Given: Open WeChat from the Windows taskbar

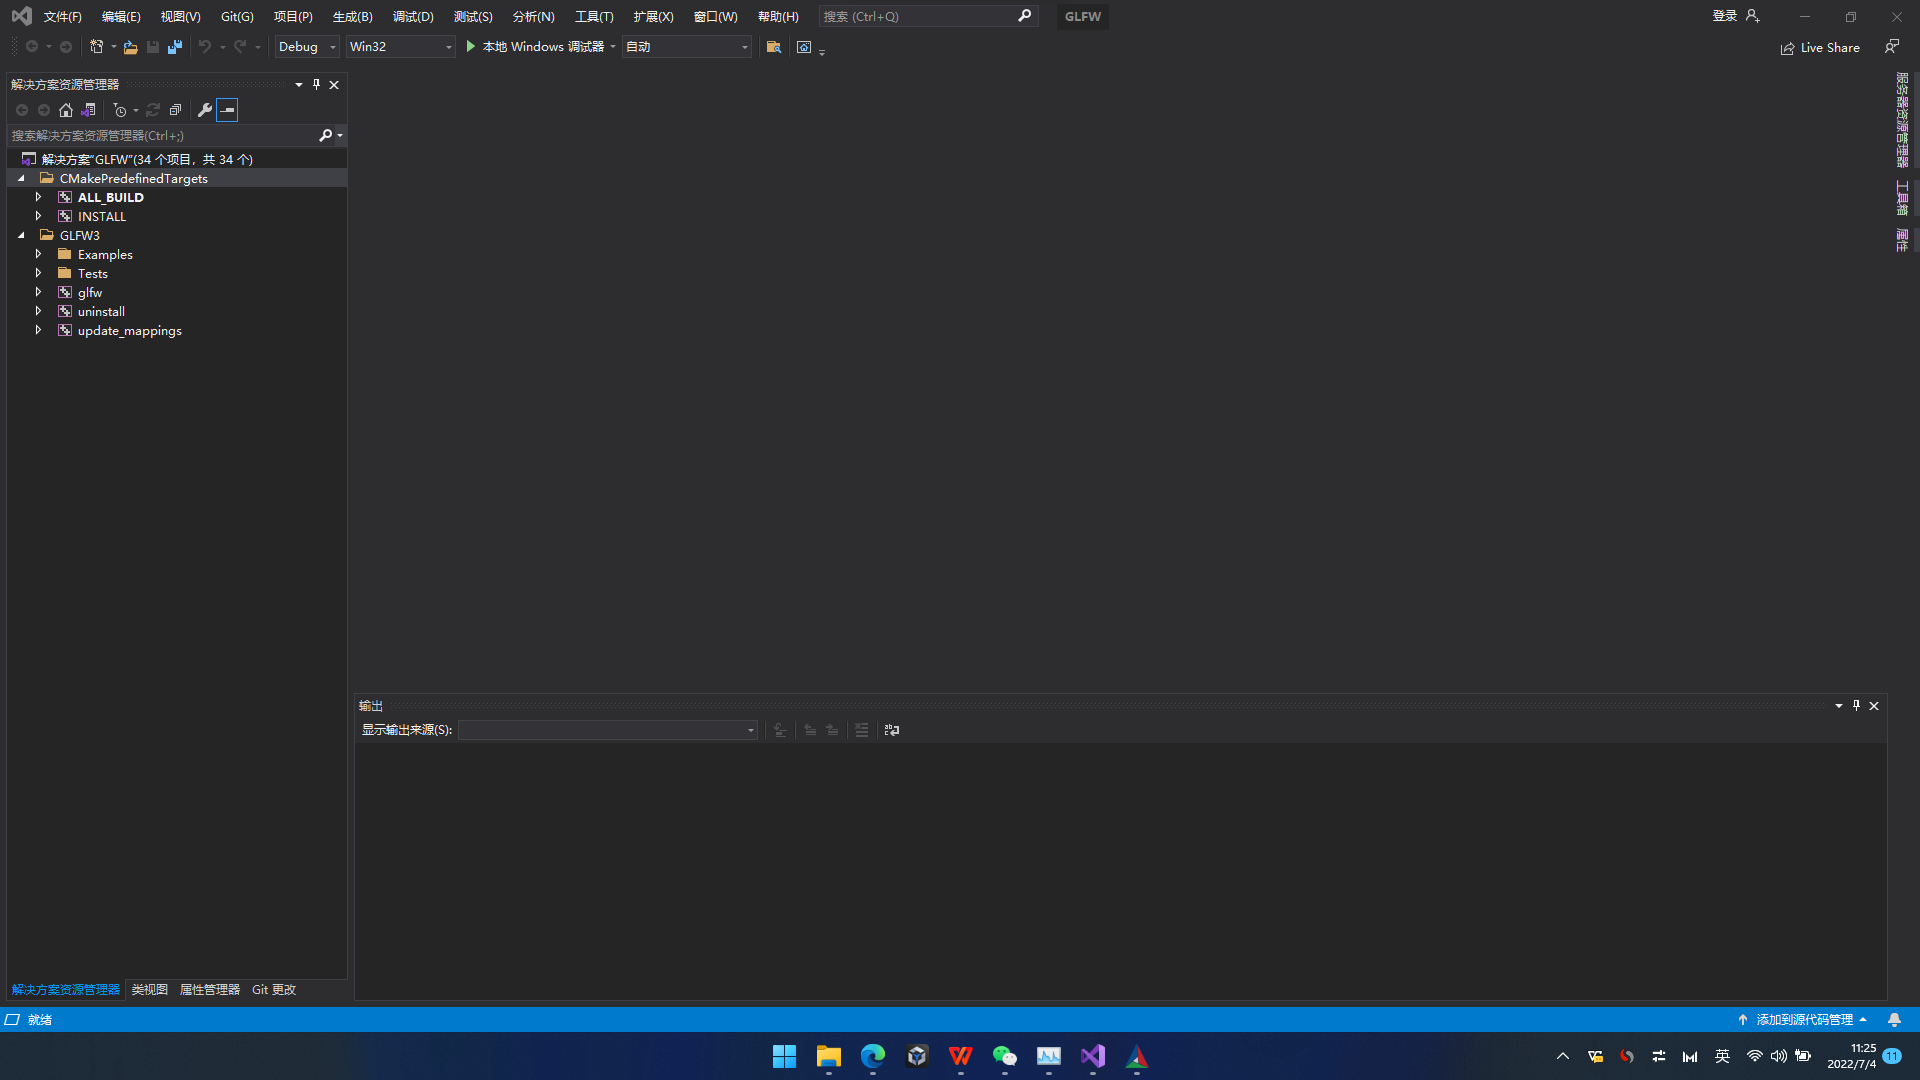Looking at the screenshot, I should point(1004,1056).
